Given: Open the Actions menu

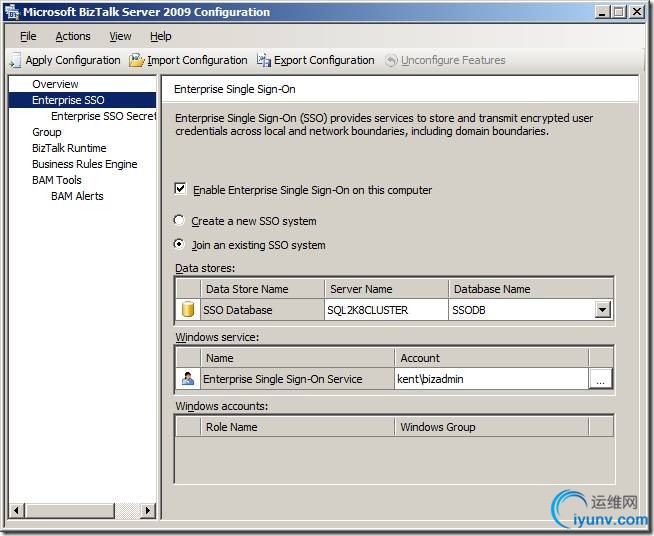Looking at the screenshot, I should click(73, 36).
